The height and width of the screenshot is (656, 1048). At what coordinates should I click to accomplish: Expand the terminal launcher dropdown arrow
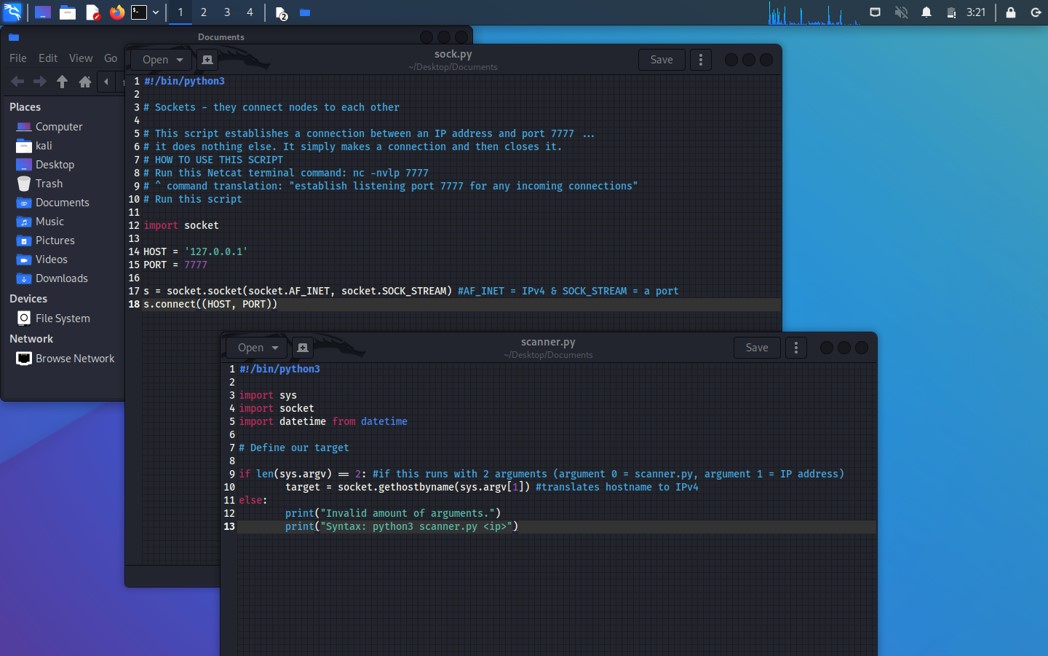156,12
